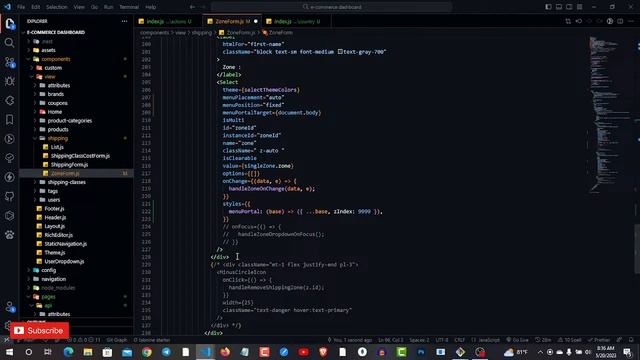Collapse the components folder
640x360 pixels.
coord(56,59)
